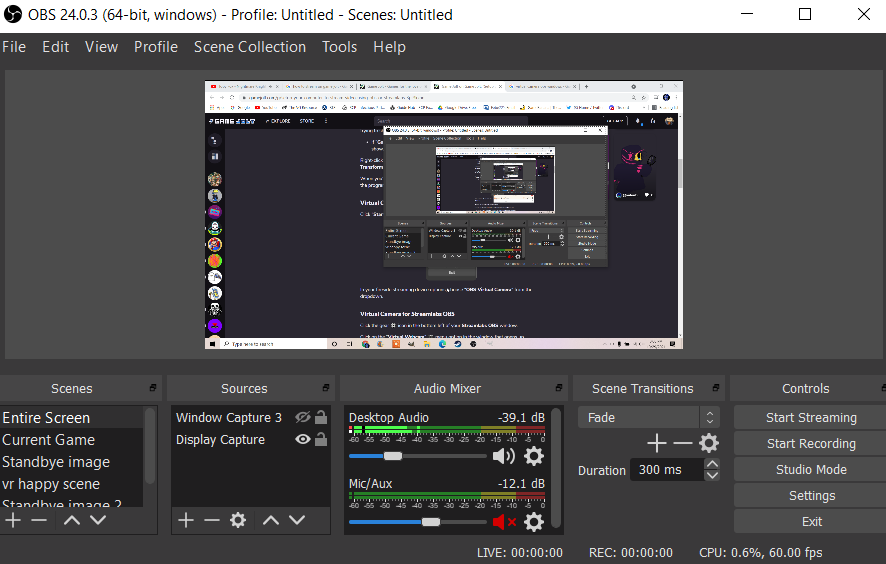Click the Scenes list scrollbar
The width and height of the screenshot is (886, 564).
click(x=150, y=446)
